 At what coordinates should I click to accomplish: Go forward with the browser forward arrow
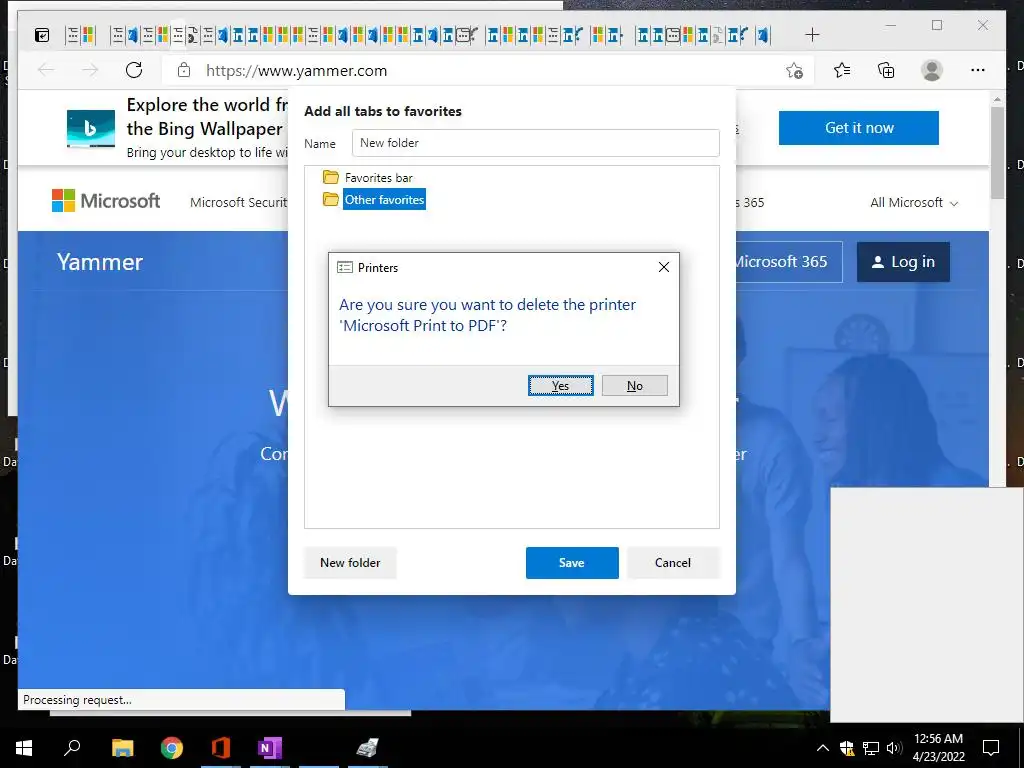point(90,70)
